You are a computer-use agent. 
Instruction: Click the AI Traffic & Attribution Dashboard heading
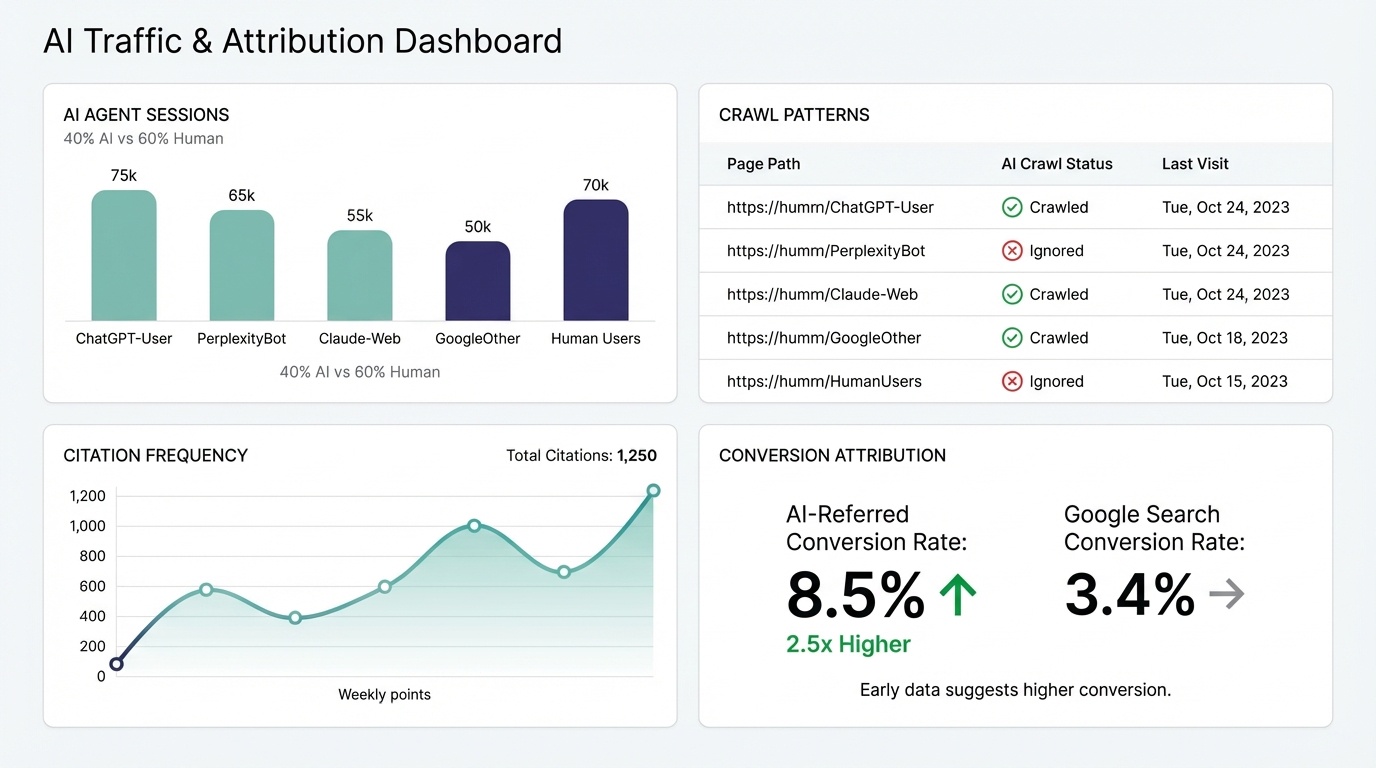[303, 41]
